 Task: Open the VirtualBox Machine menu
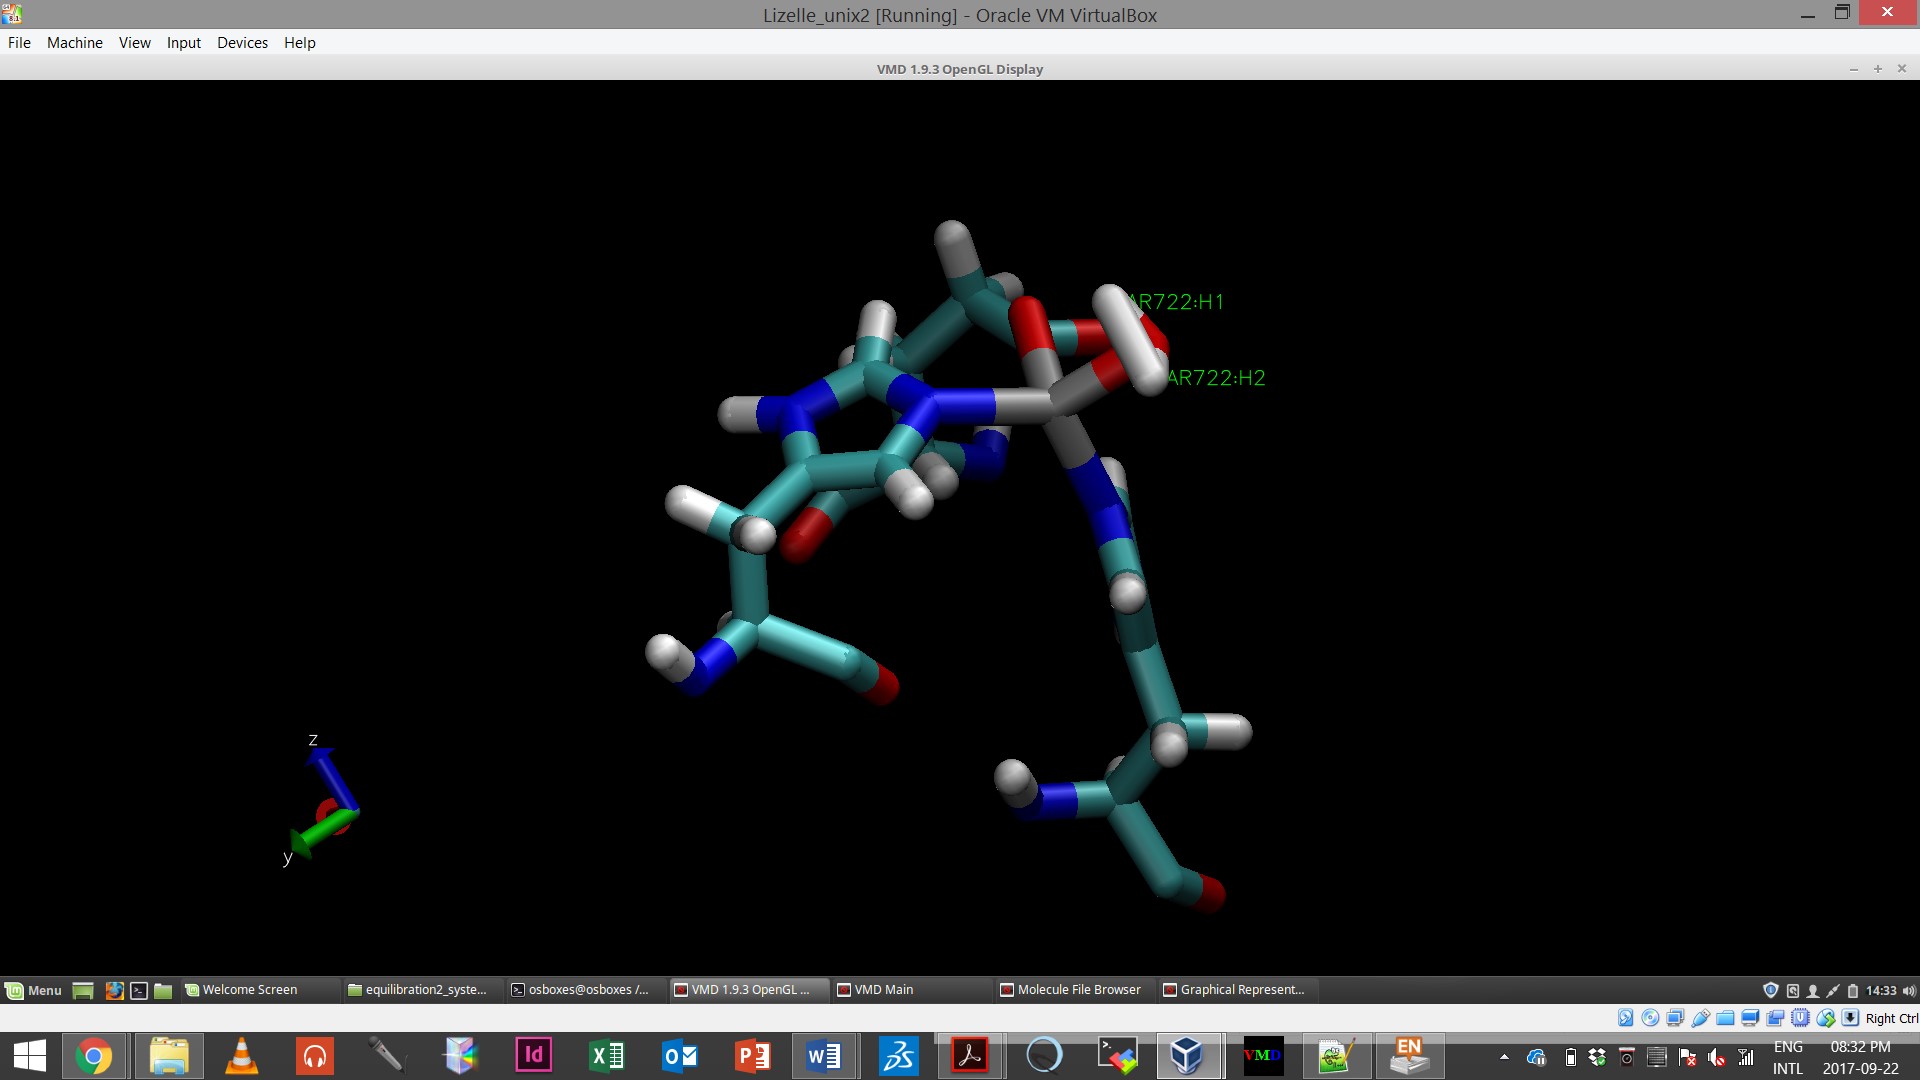[x=74, y=43]
